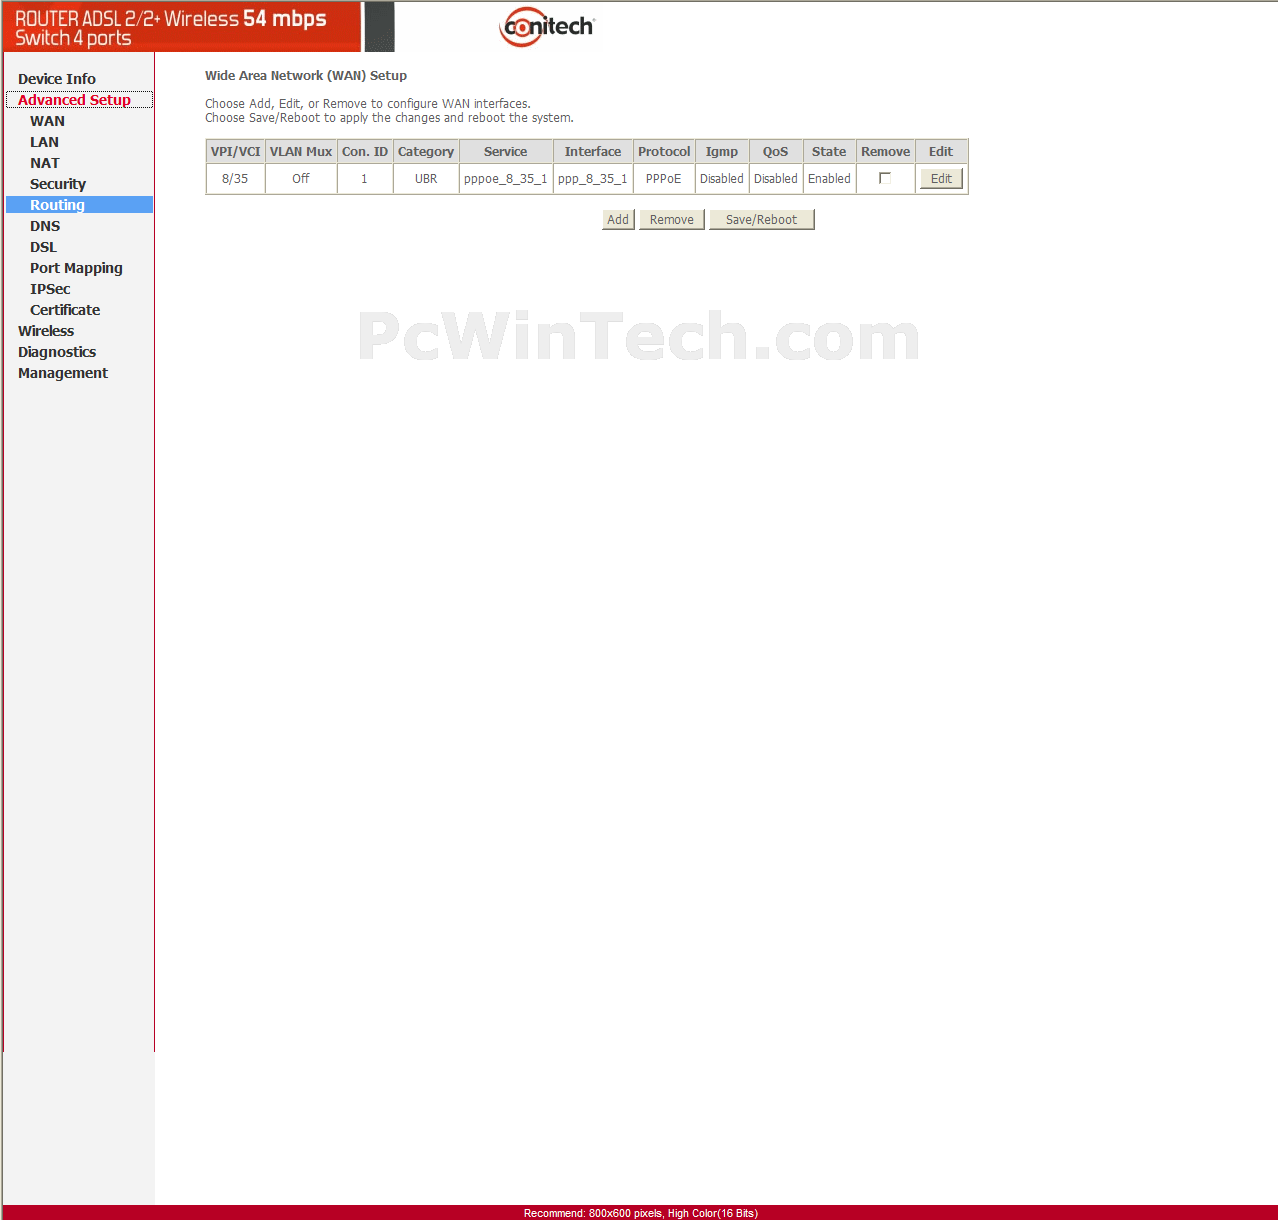Open DSL settings
Image resolution: width=1278 pixels, height=1220 pixels.
coord(43,247)
